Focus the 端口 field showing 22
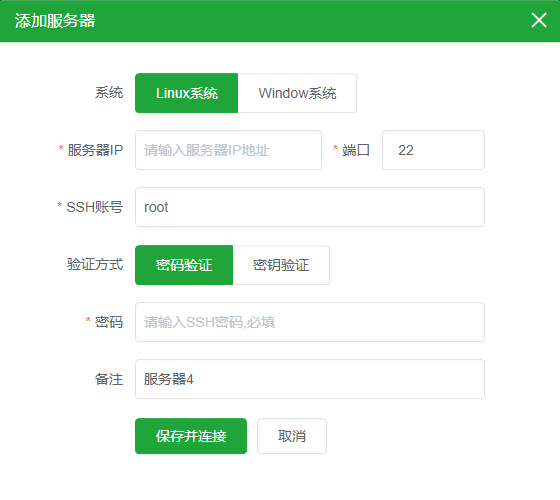560x500 pixels. 433,150
